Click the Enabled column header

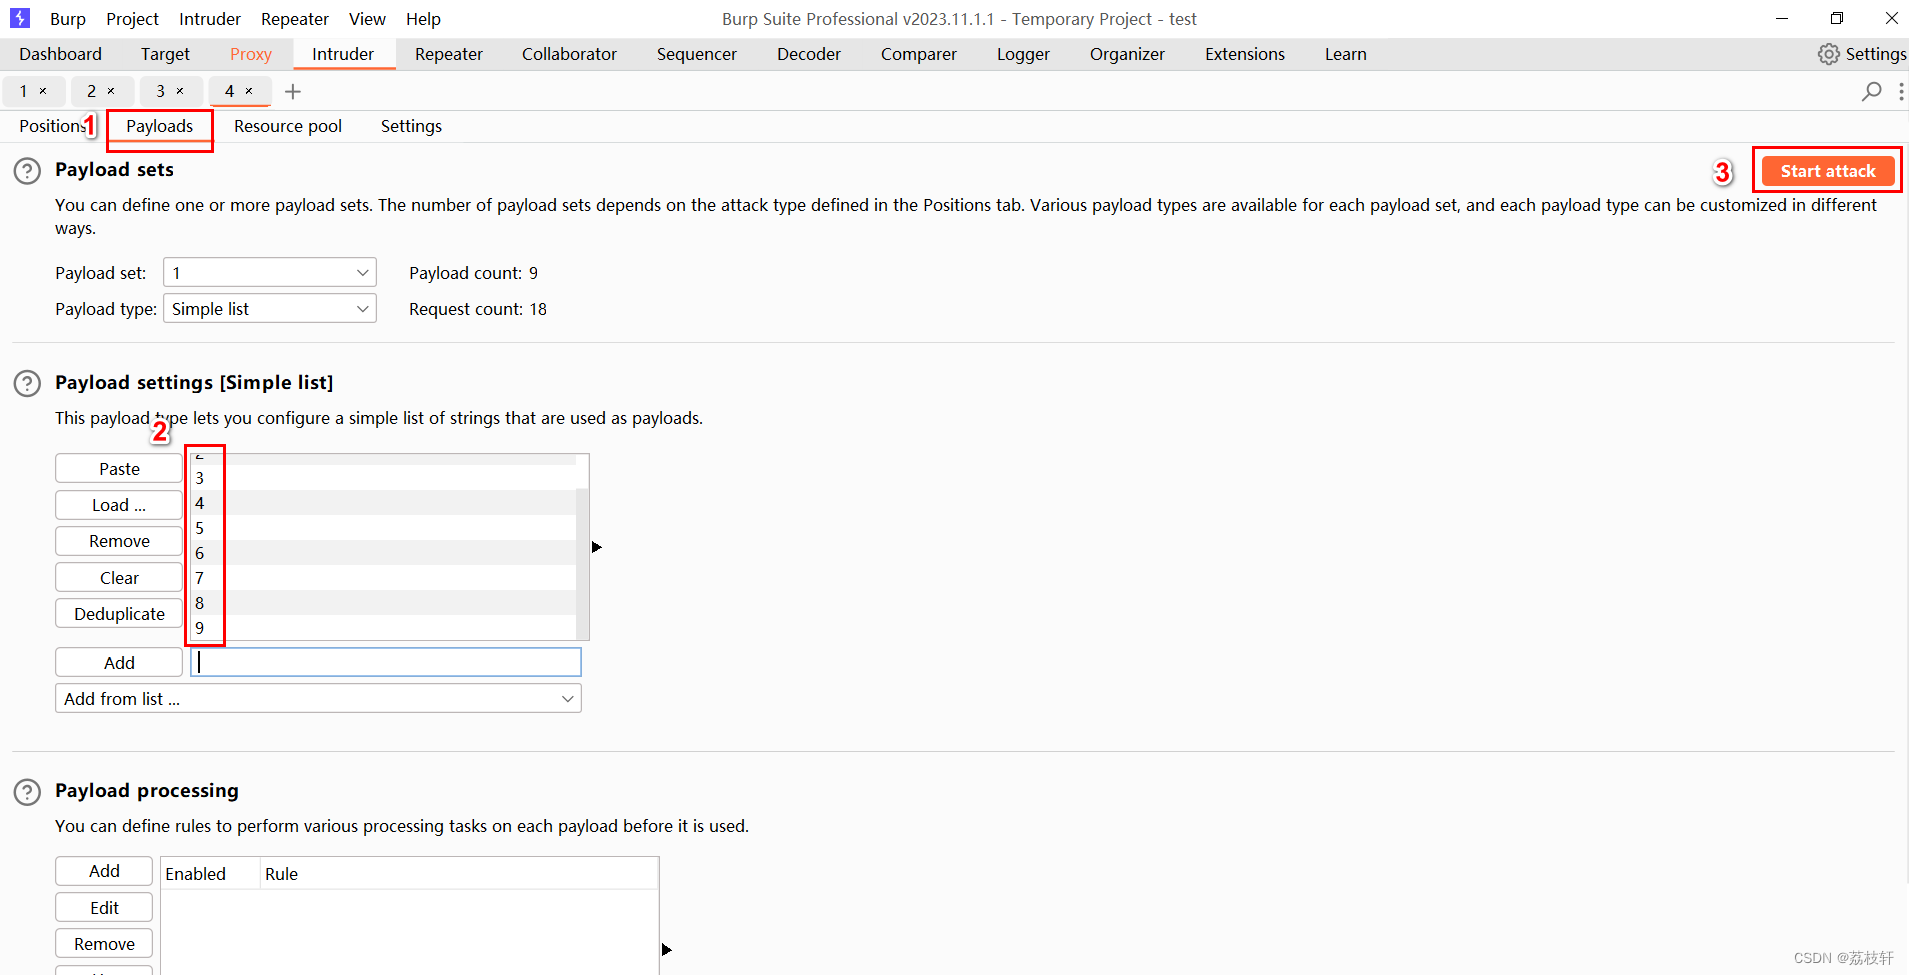[210, 874]
